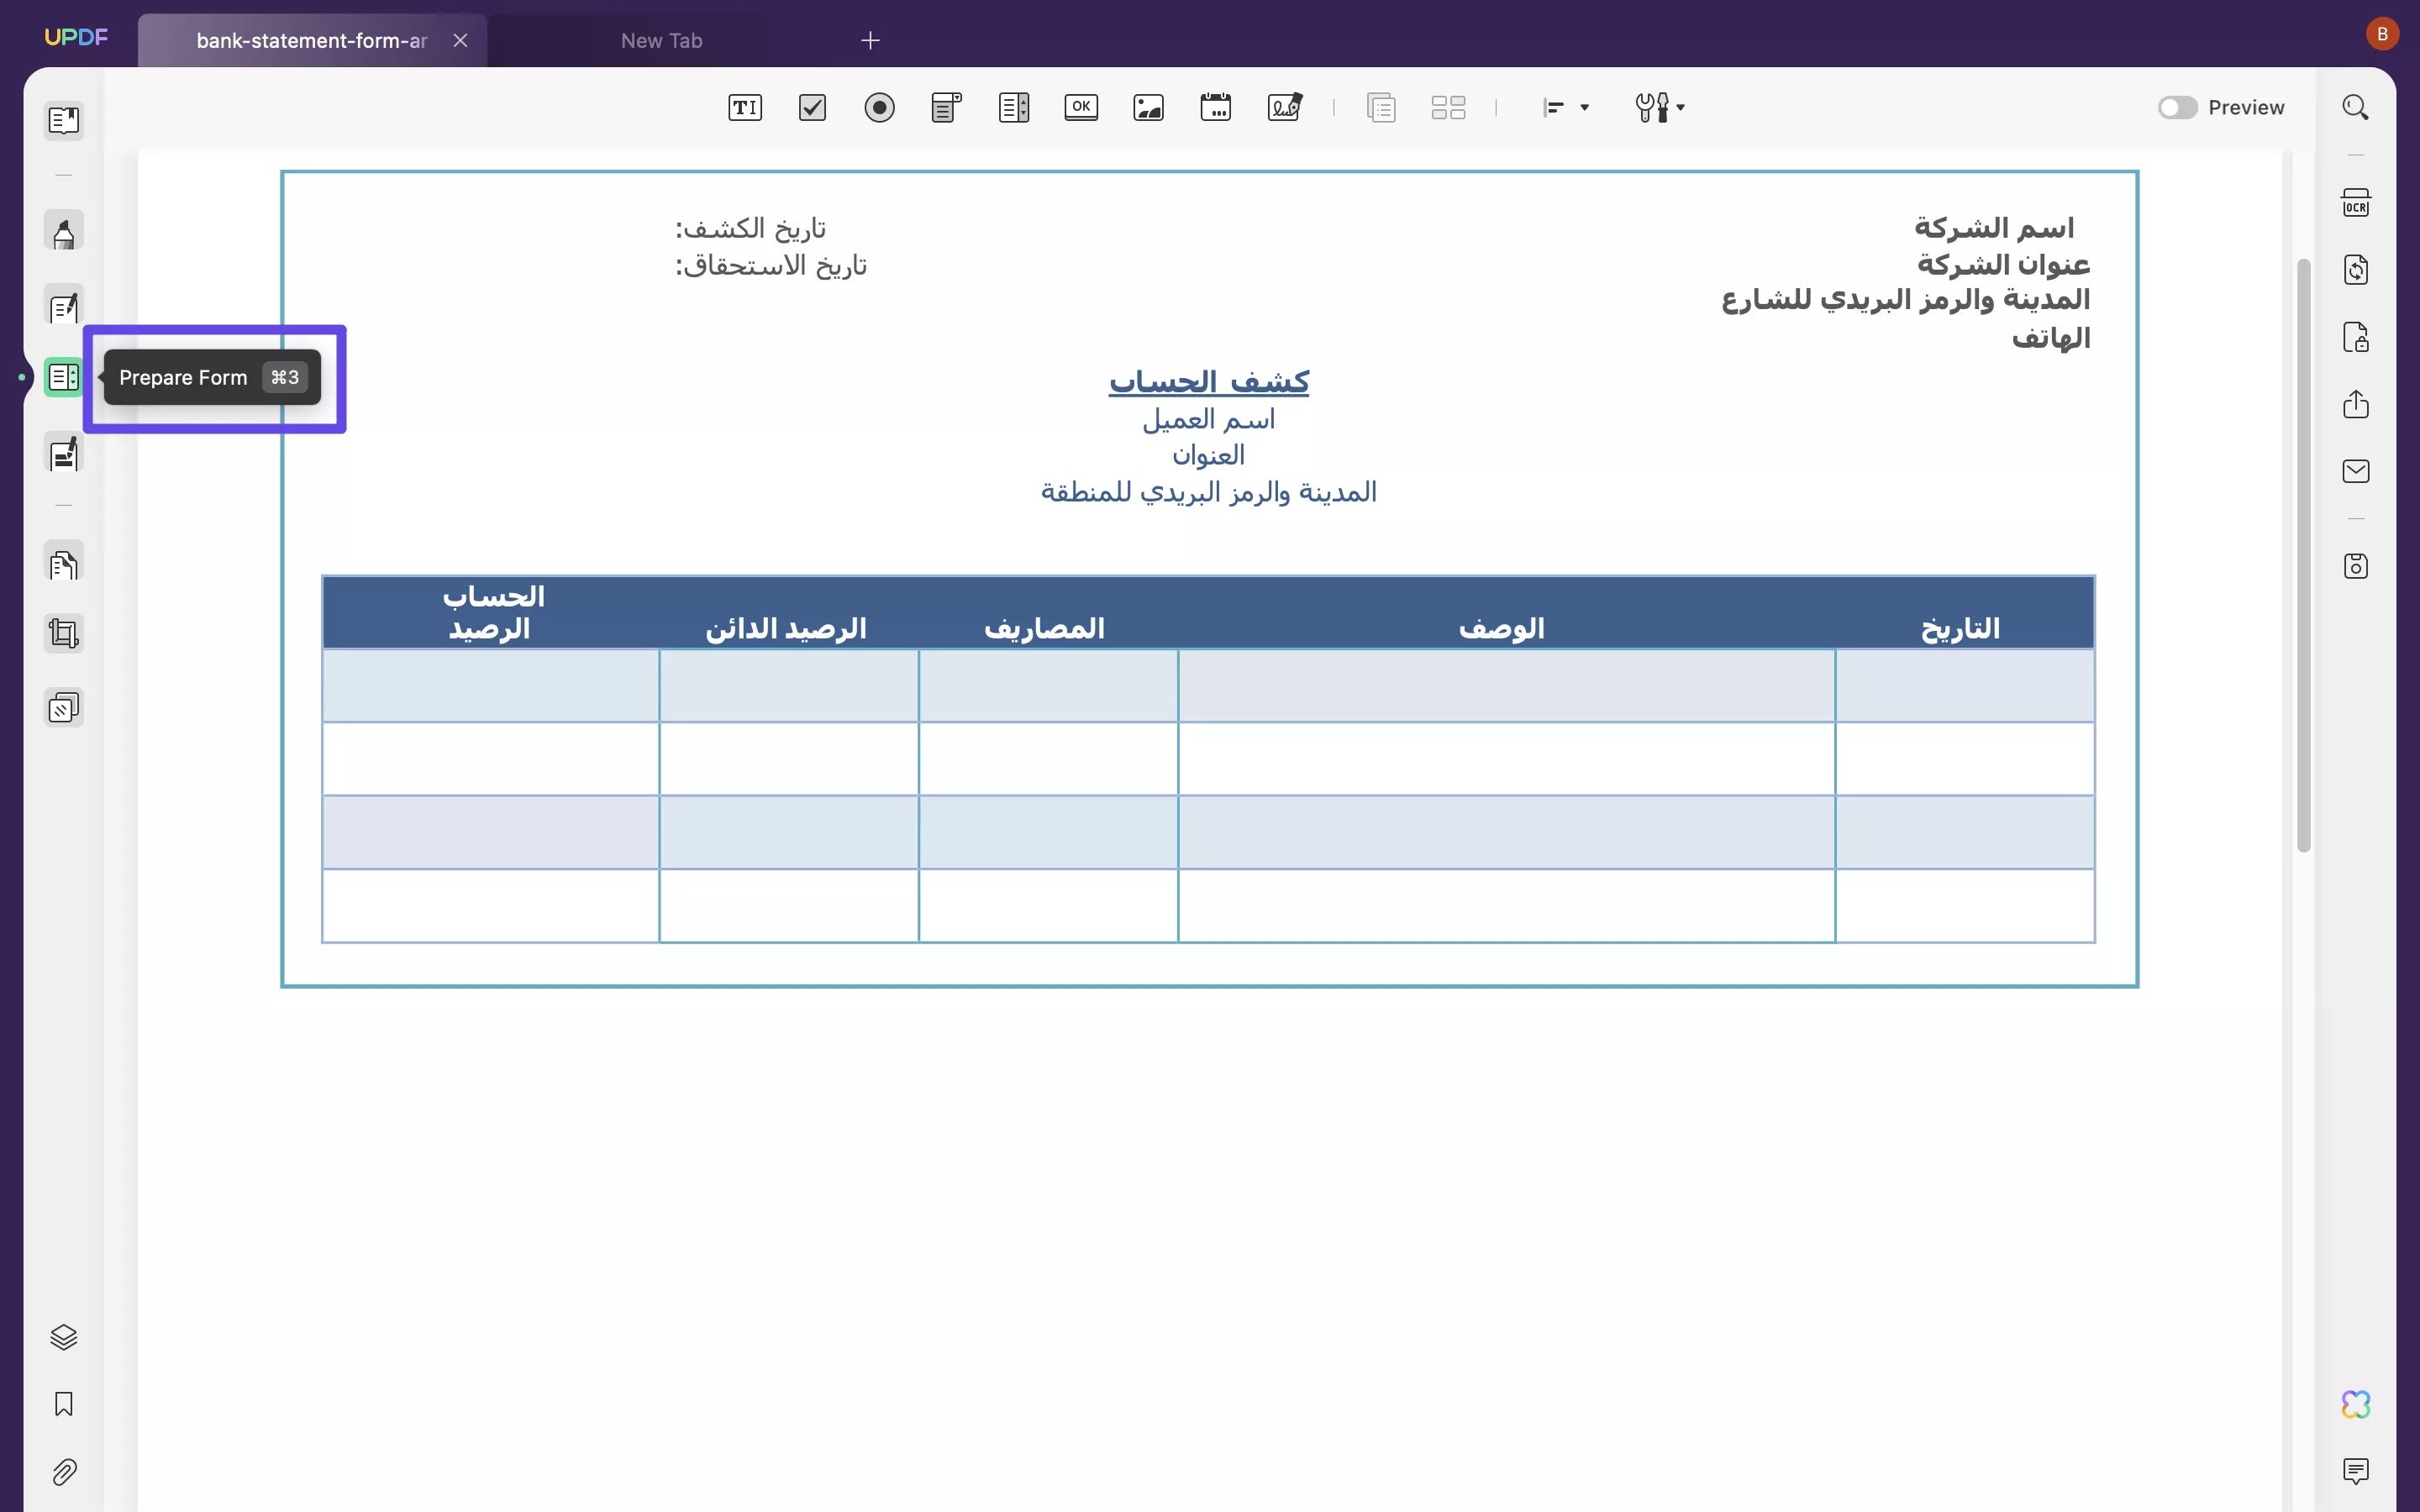Enable Preview mode

(2178, 107)
